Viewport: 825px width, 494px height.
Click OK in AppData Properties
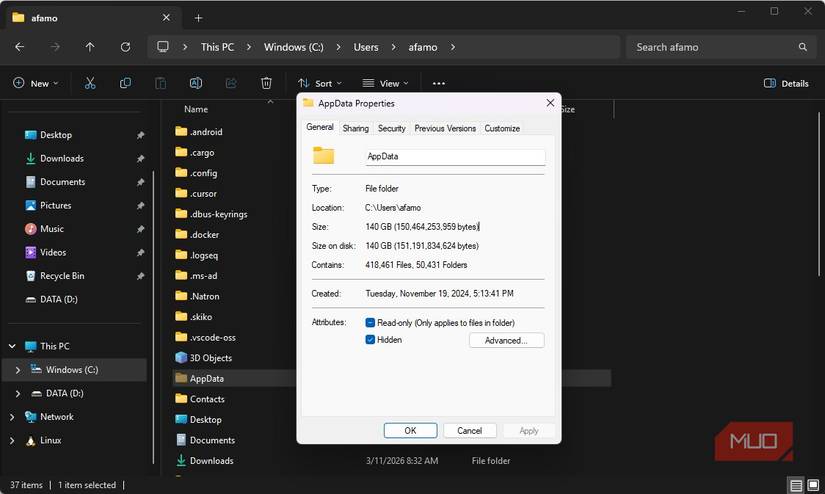pos(410,430)
